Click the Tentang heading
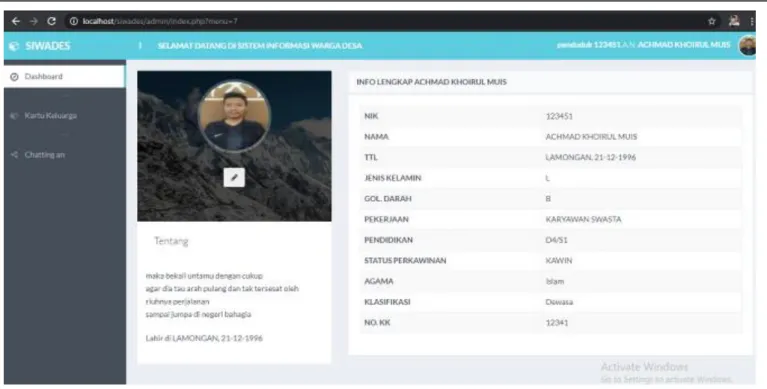The width and height of the screenshot is (767, 389). [171, 241]
